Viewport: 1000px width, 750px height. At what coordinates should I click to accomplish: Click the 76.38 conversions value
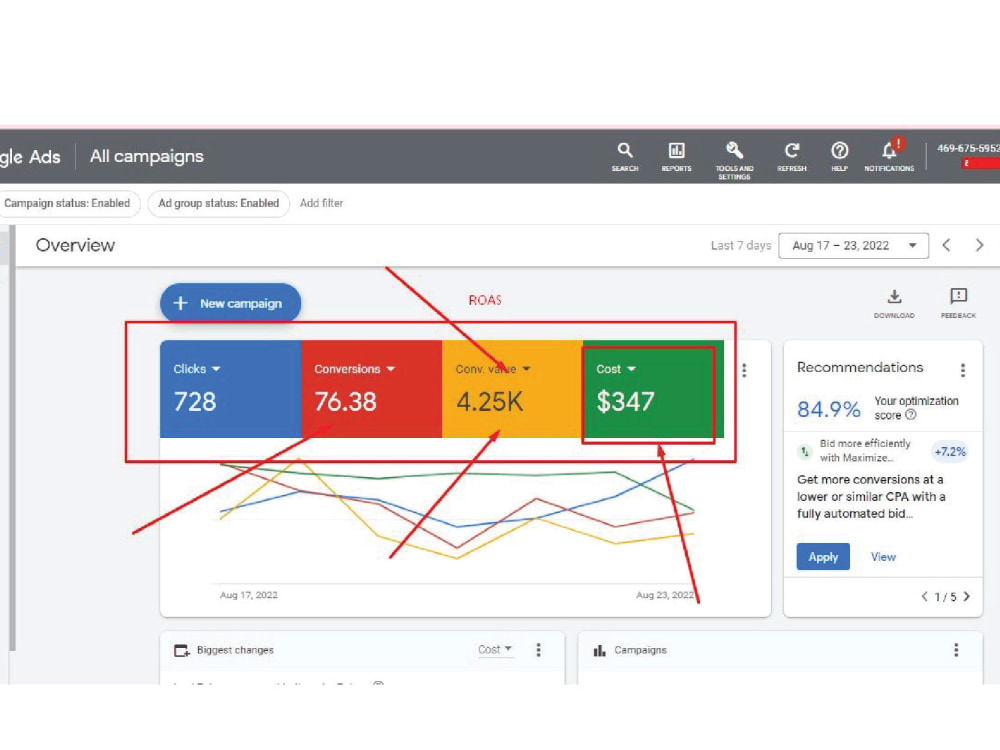pos(345,402)
